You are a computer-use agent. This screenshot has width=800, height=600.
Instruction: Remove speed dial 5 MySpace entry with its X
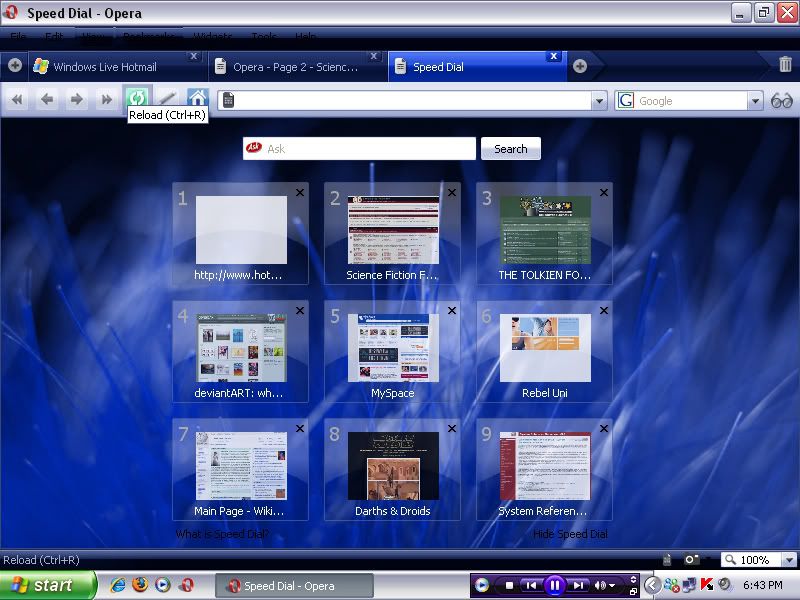[x=452, y=310]
